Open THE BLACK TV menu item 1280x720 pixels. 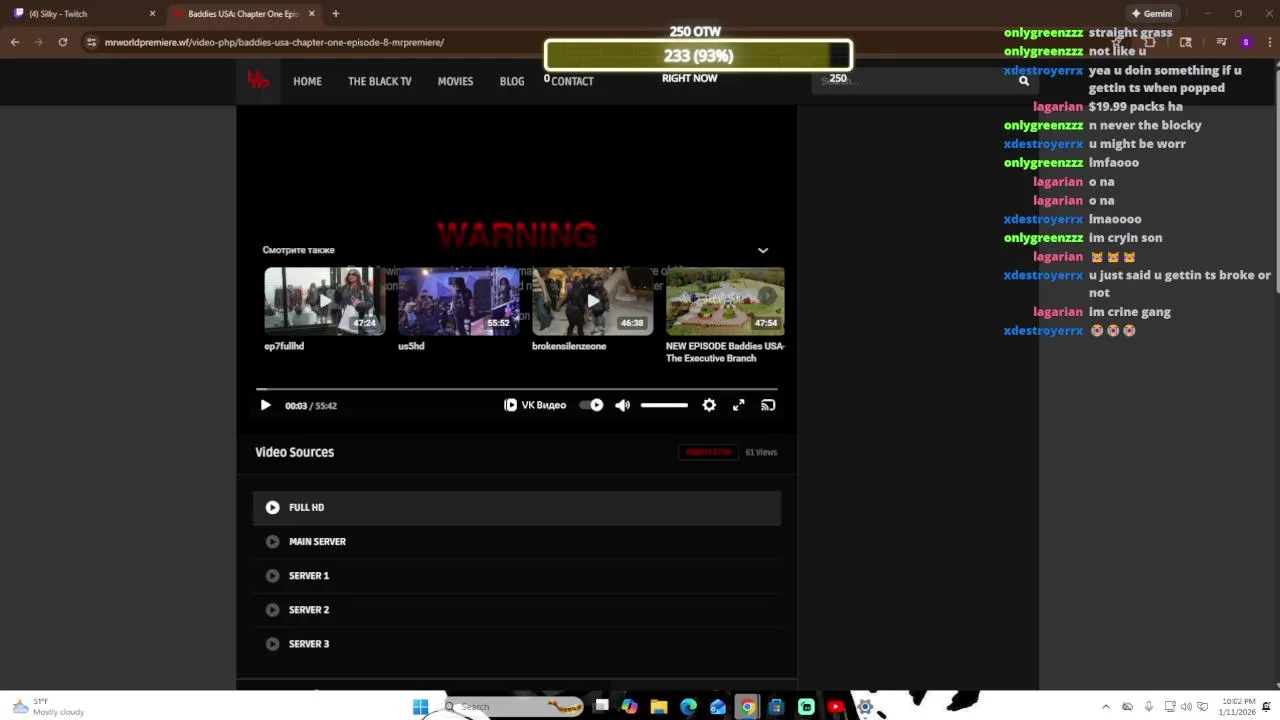point(379,81)
